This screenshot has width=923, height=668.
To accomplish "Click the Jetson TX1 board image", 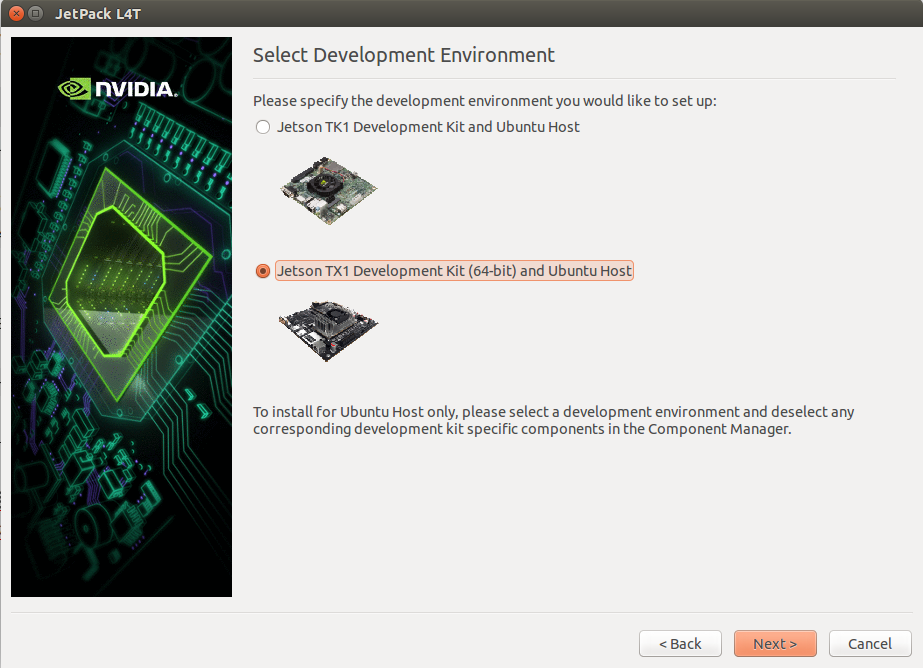I will pyautogui.click(x=328, y=331).
